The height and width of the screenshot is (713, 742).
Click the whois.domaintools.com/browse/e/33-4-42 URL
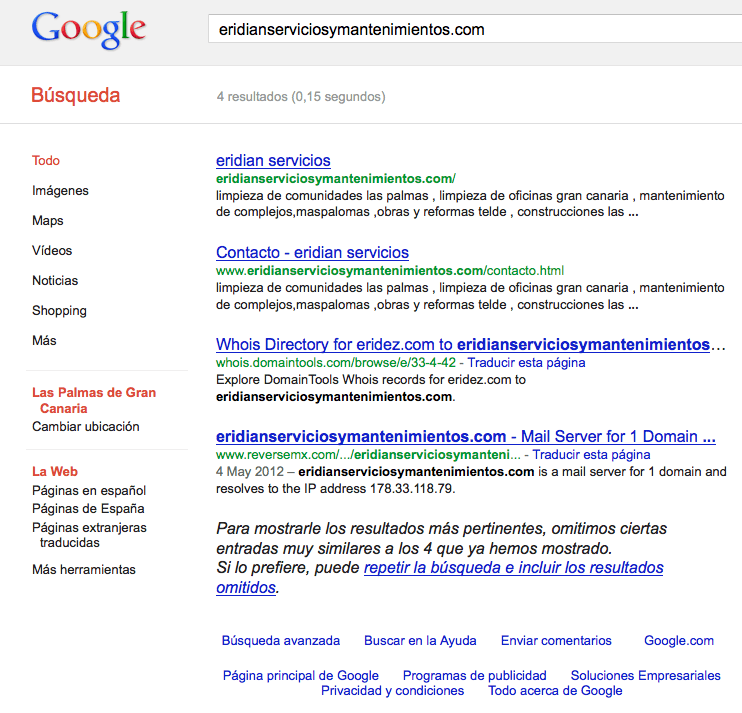[x=336, y=362]
